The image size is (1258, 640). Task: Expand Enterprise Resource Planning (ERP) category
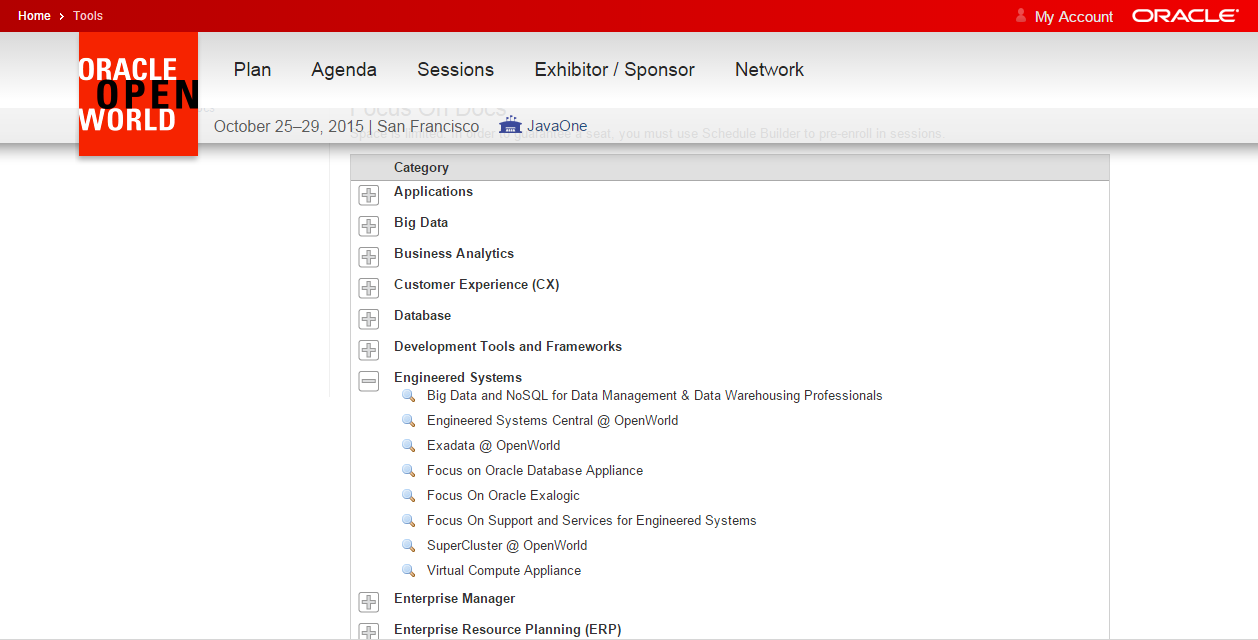[369, 632]
